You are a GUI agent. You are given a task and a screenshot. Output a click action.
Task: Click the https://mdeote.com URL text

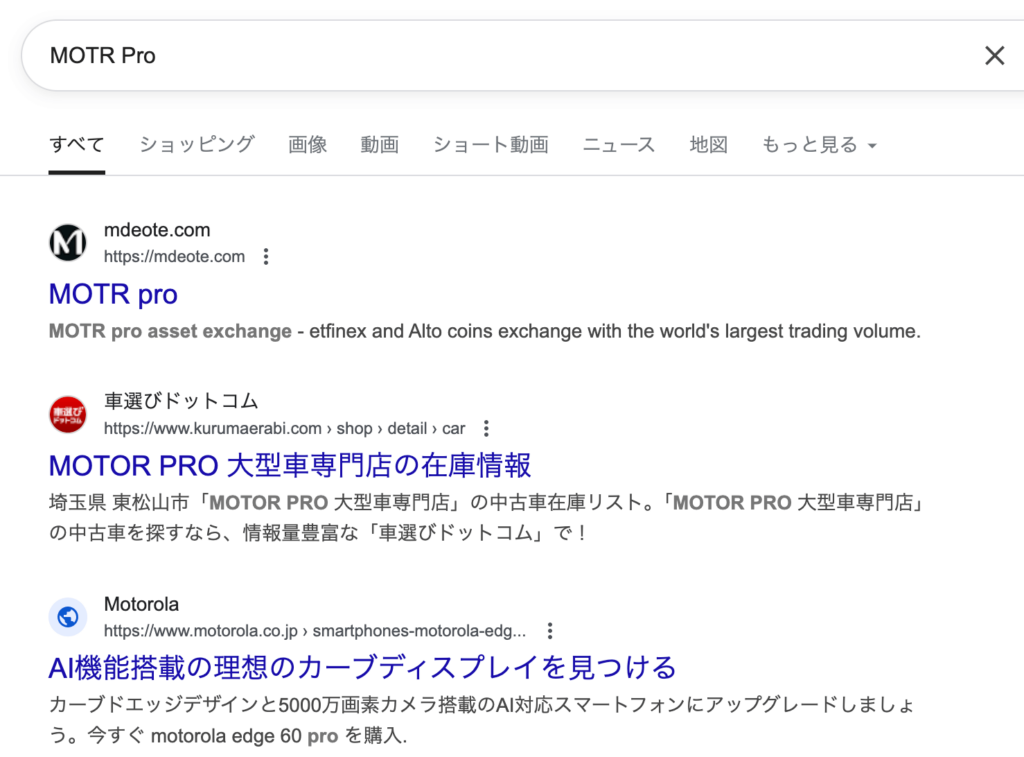coord(174,257)
